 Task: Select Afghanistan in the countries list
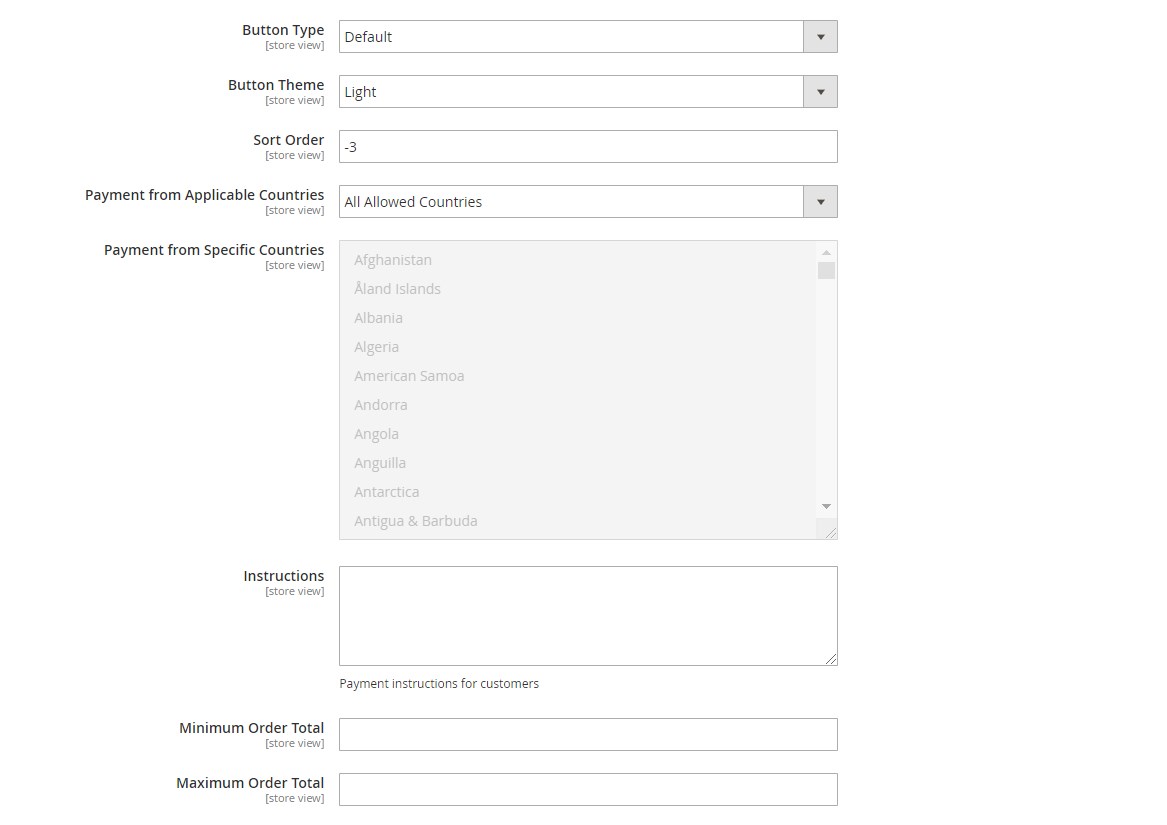(393, 260)
